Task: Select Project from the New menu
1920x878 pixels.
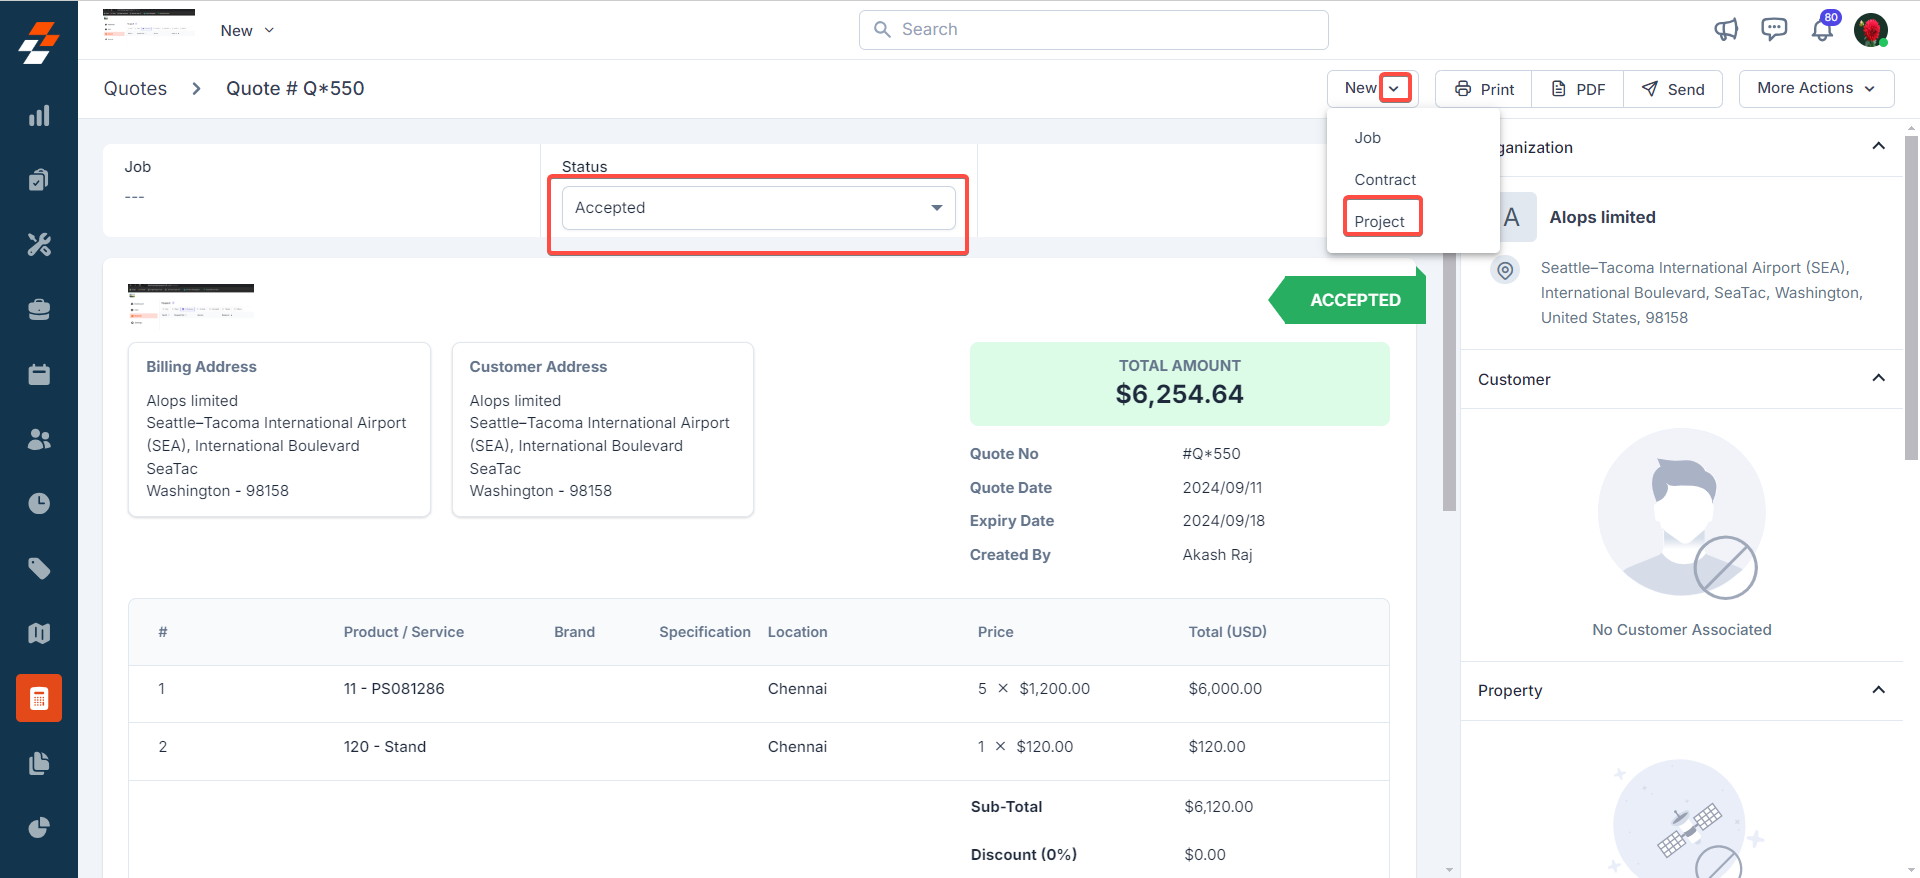Action: (1379, 221)
